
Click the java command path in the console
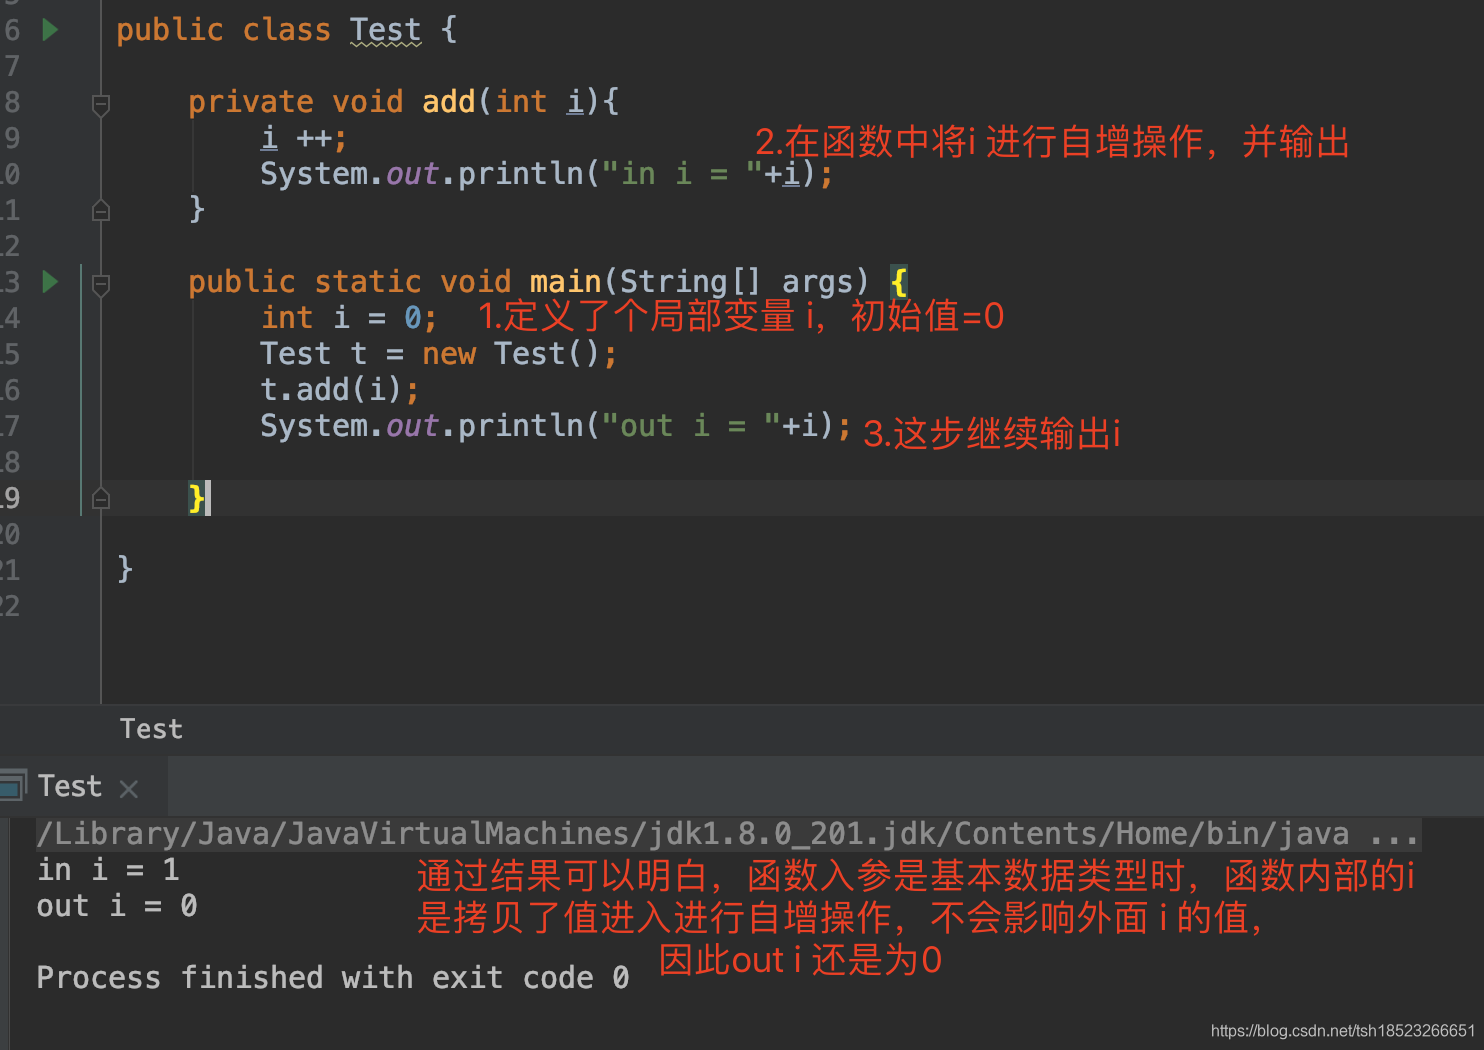click(x=727, y=834)
